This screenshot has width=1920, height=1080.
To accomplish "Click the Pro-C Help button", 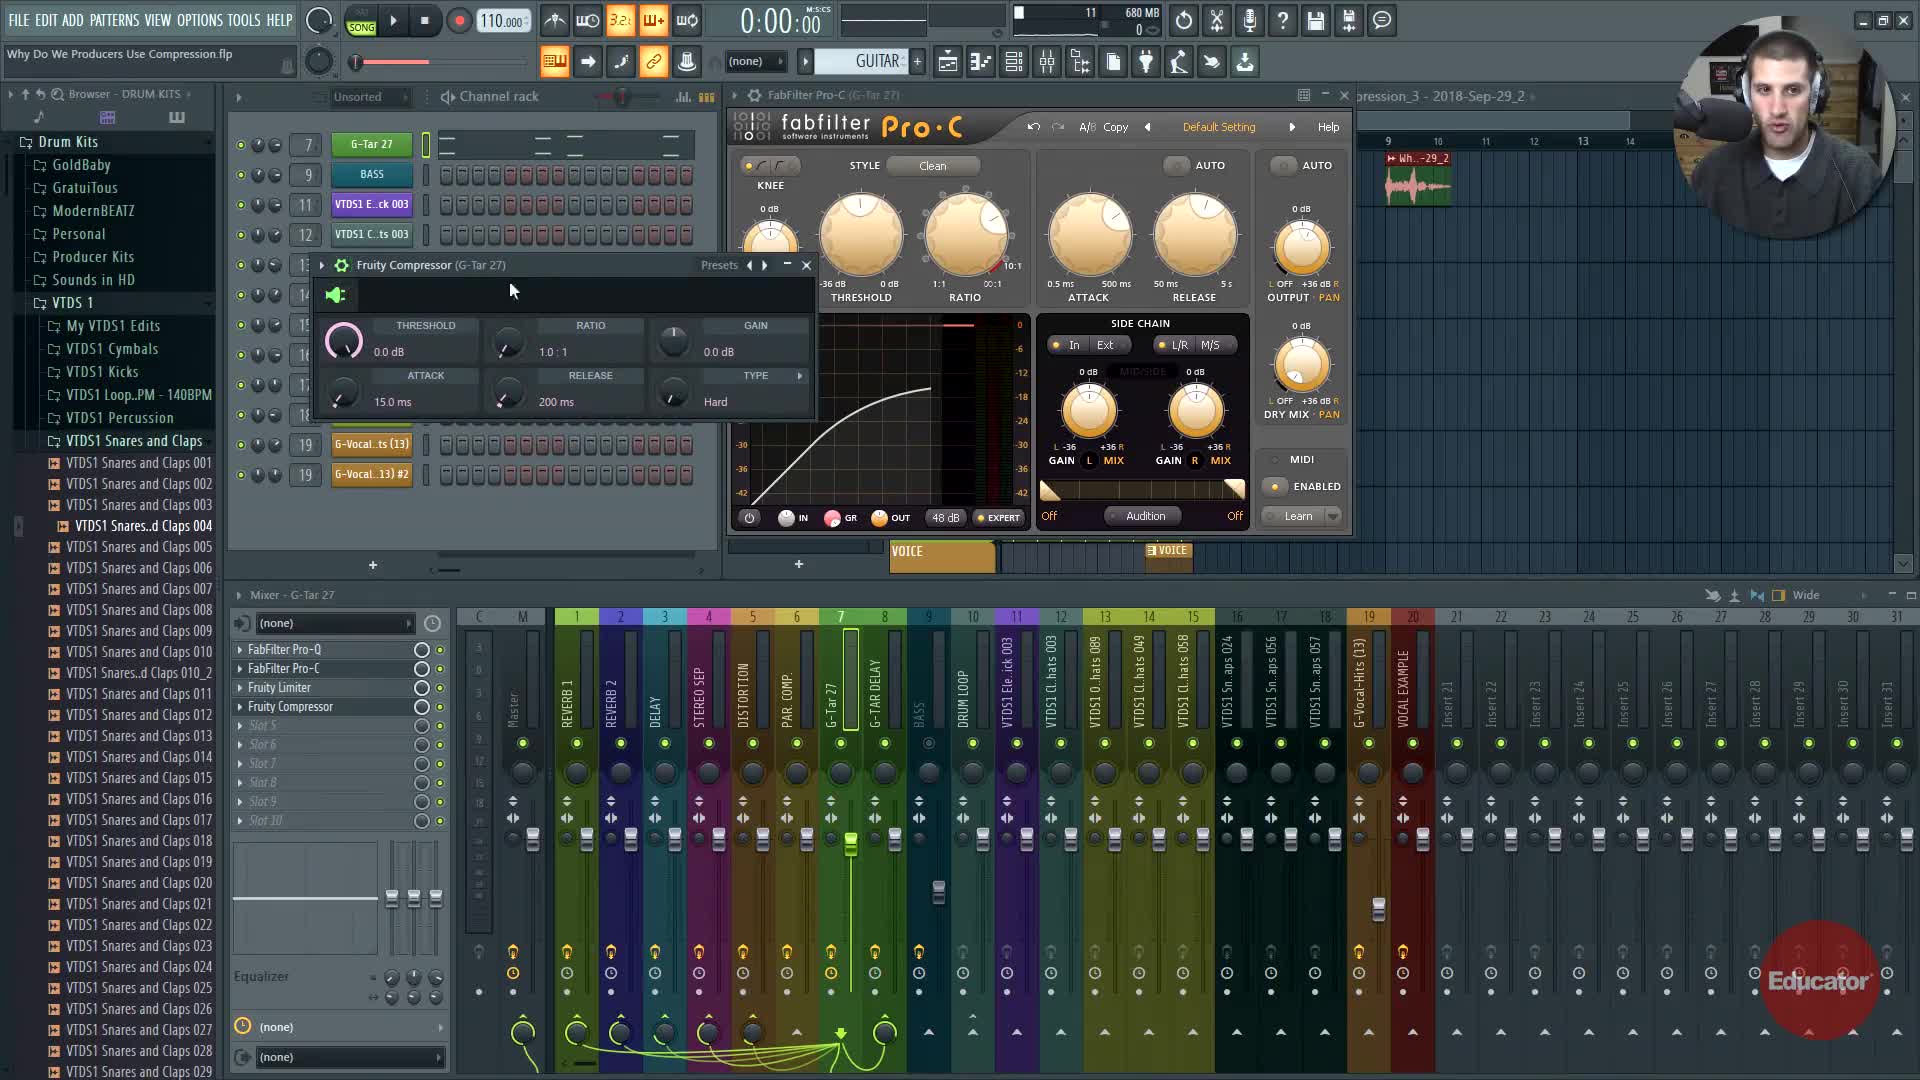I will pos(1328,127).
